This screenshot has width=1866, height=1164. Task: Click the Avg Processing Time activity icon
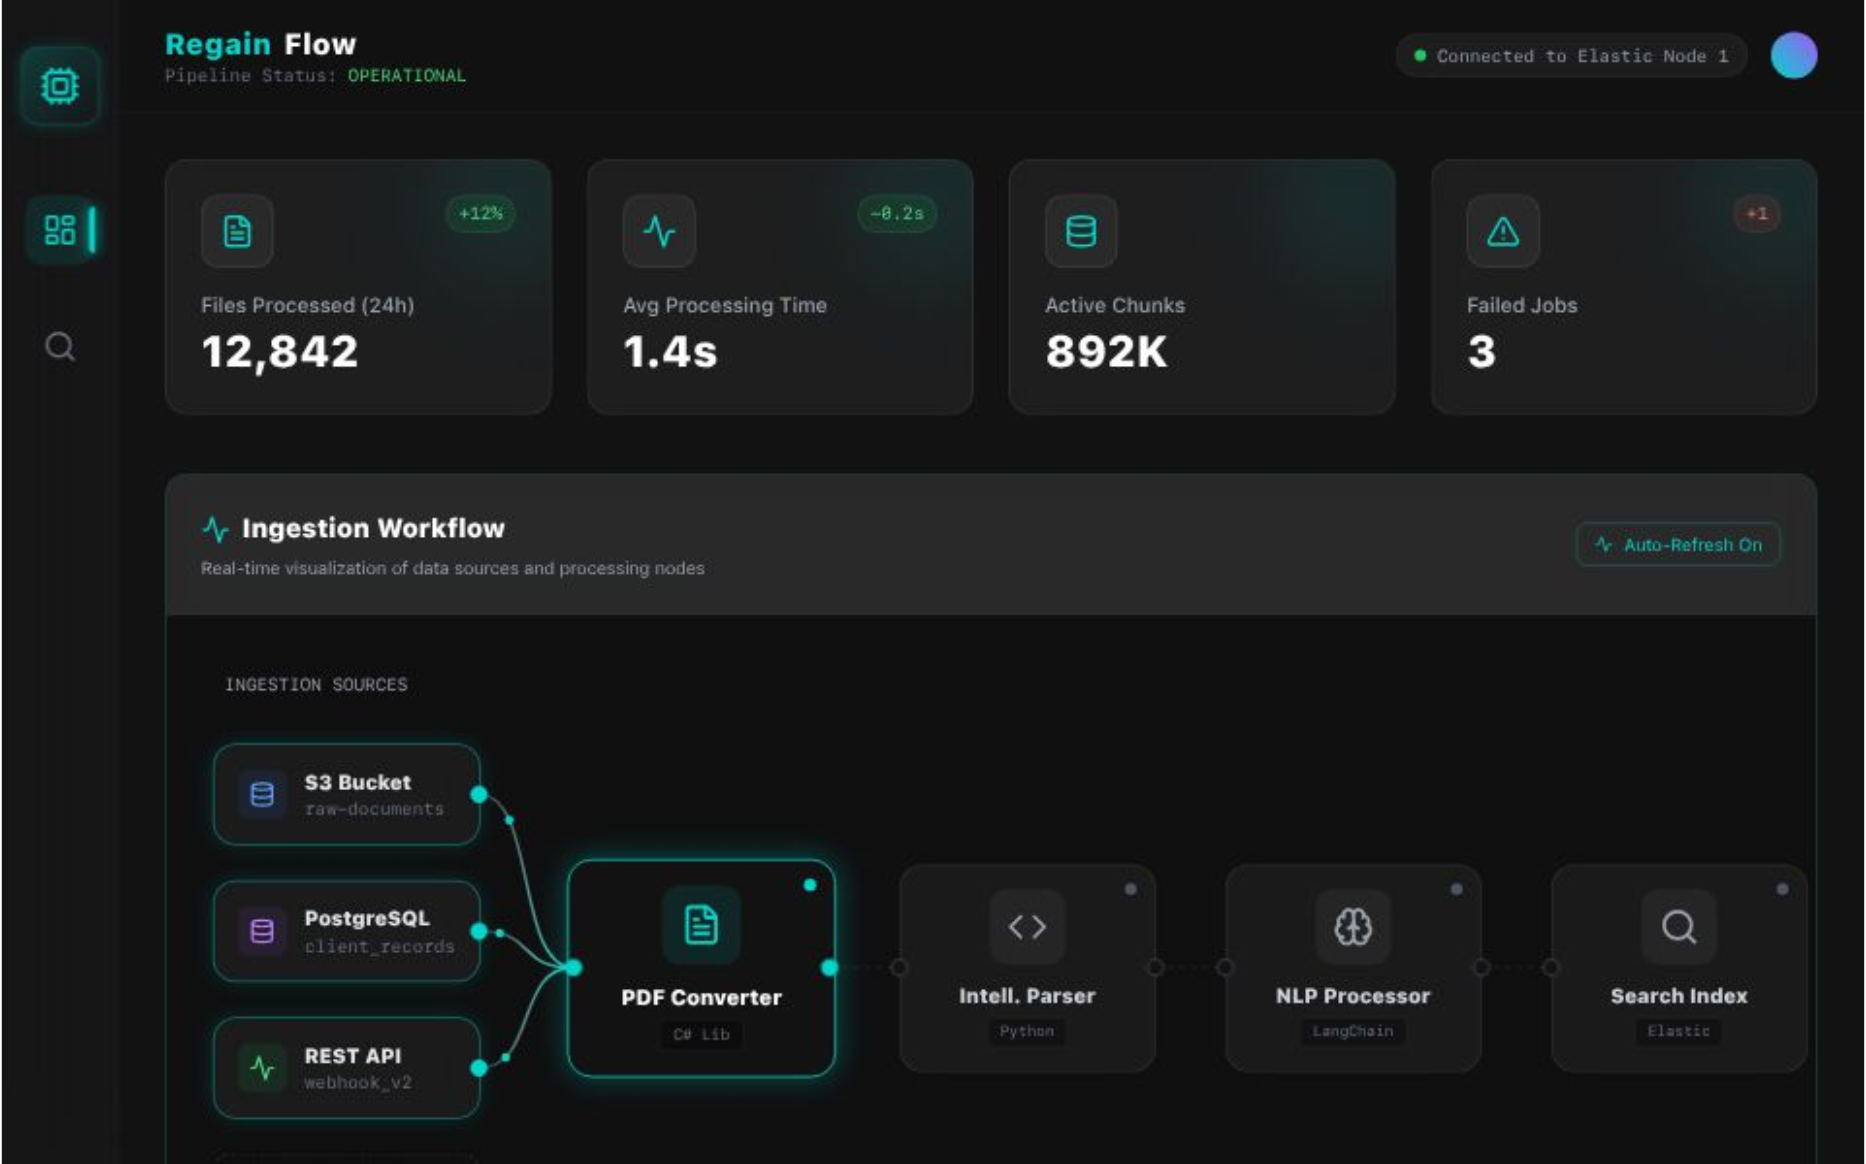click(659, 231)
